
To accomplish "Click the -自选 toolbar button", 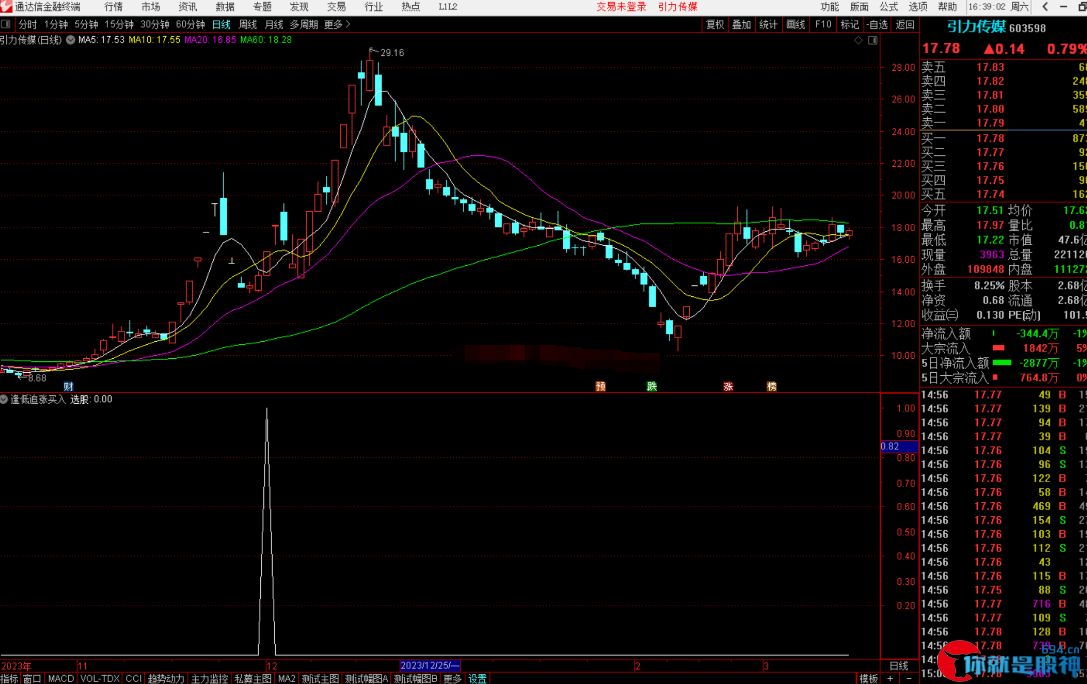I will pos(877,24).
